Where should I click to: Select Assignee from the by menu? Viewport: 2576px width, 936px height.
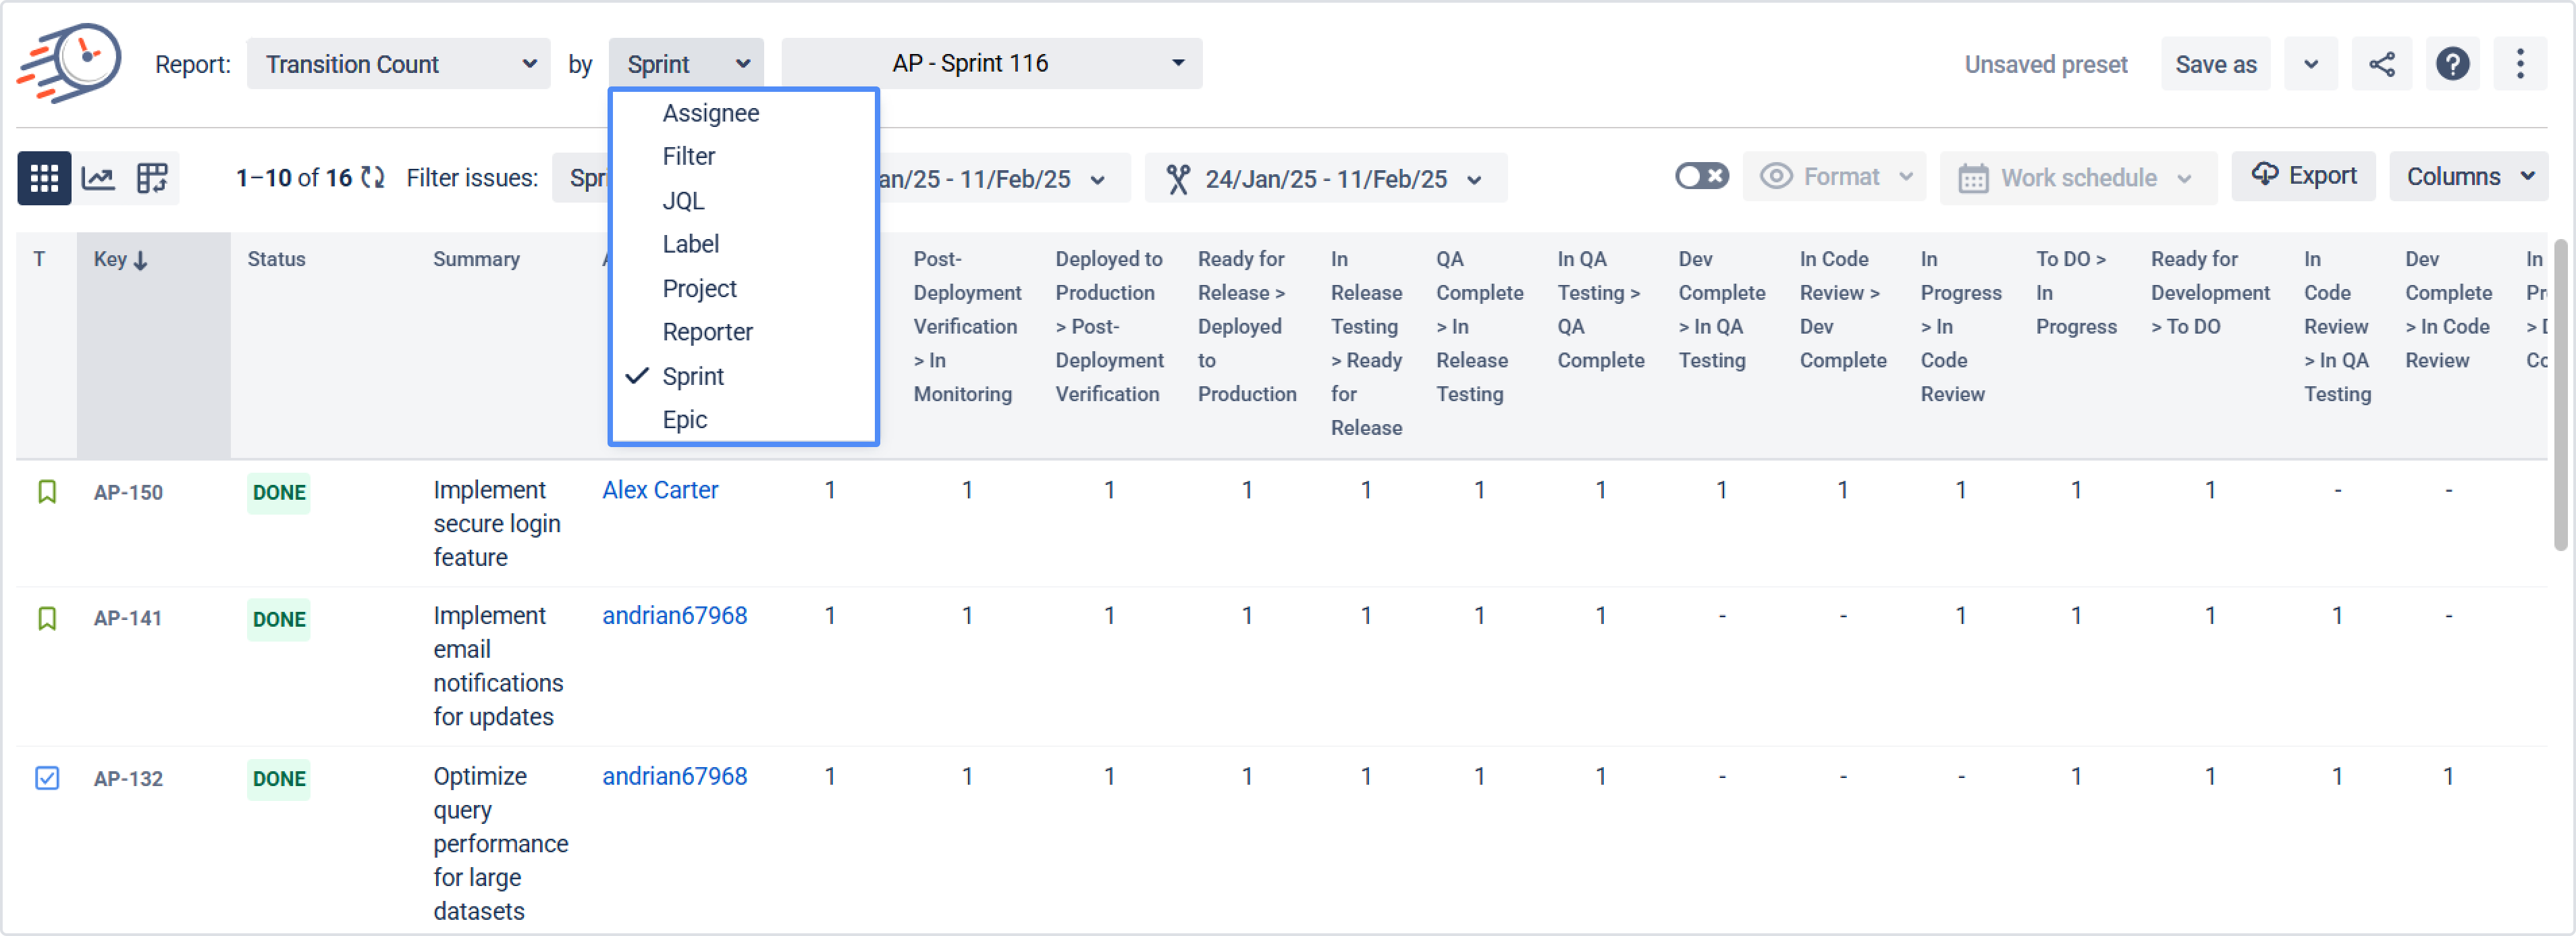(710, 113)
